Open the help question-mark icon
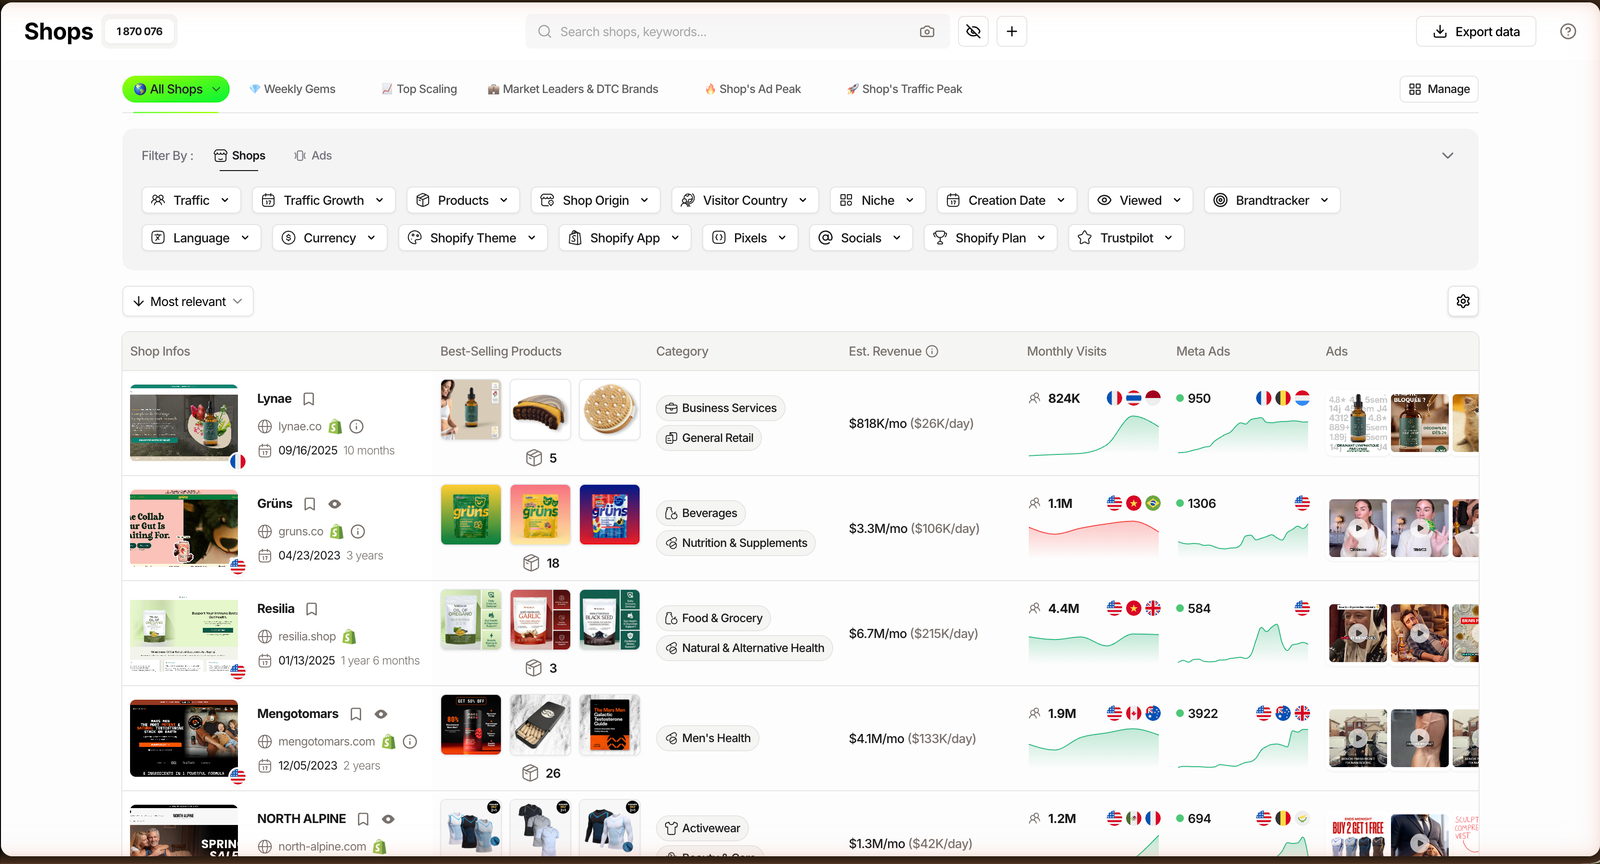The width and height of the screenshot is (1600, 864). click(x=1568, y=32)
